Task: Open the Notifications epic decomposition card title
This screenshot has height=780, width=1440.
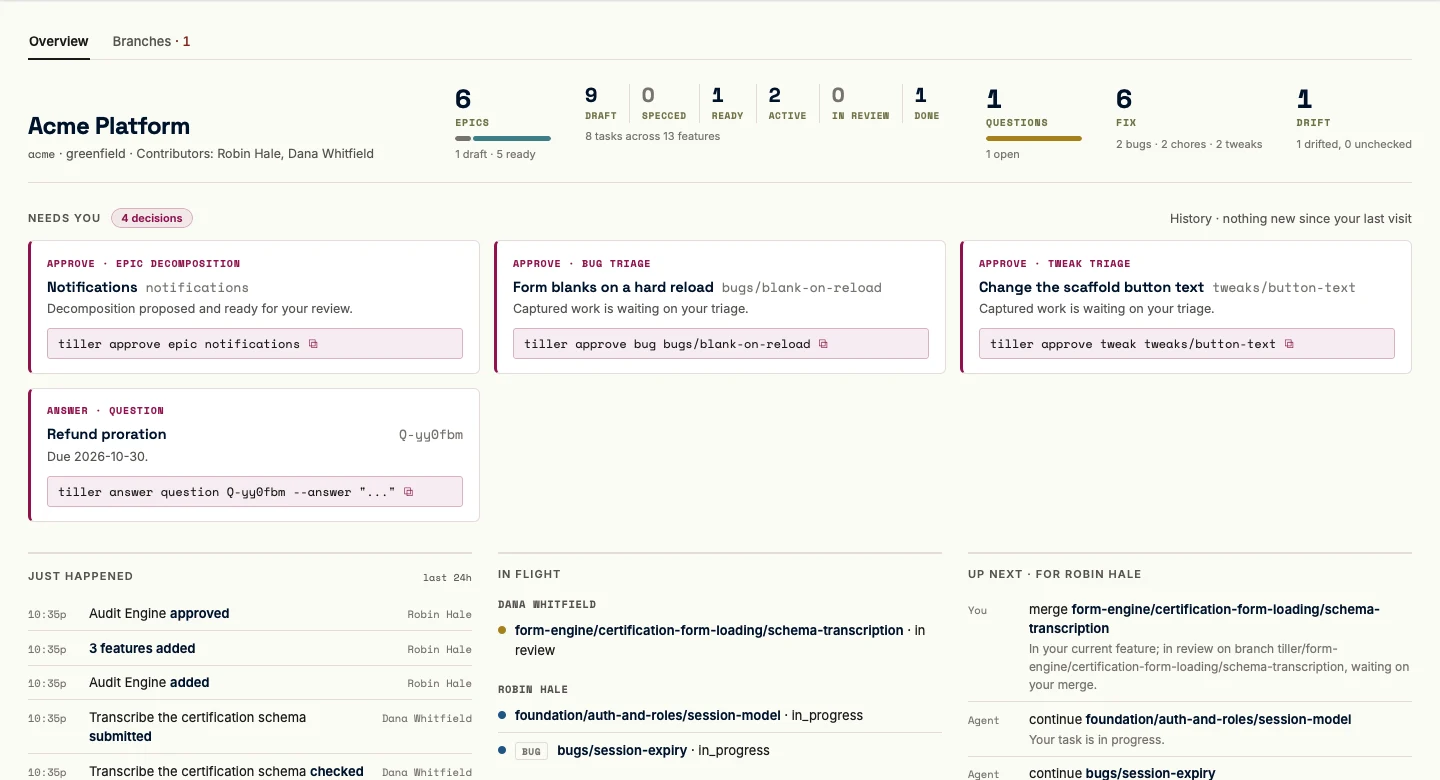Action: 92,287
